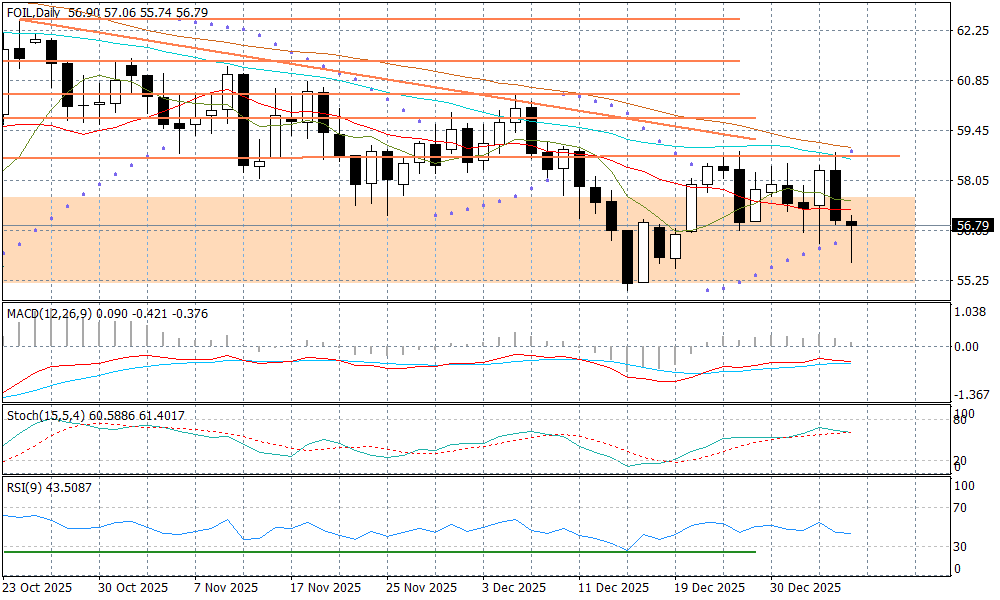Select the green horizontal line in RSI panel
1000x600 pixels.
click(x=380, y=551)
